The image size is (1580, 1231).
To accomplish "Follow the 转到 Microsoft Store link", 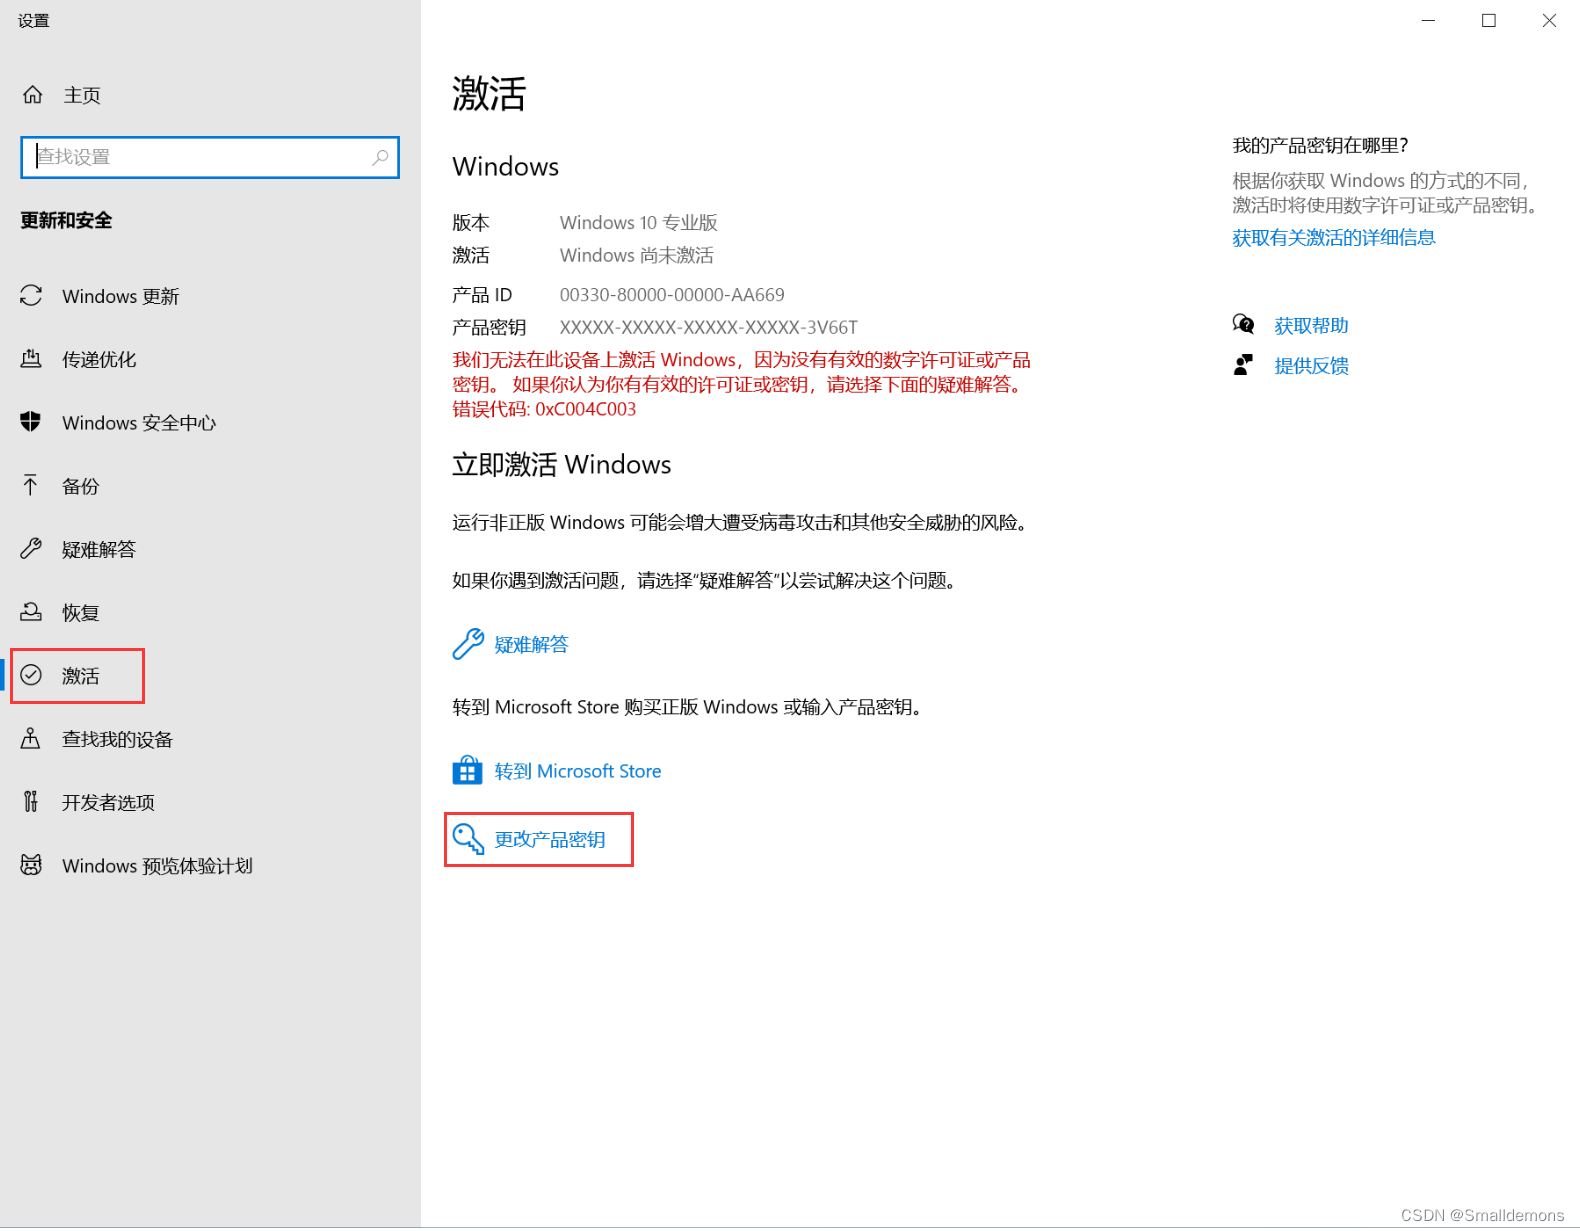I will coord(578,771).
